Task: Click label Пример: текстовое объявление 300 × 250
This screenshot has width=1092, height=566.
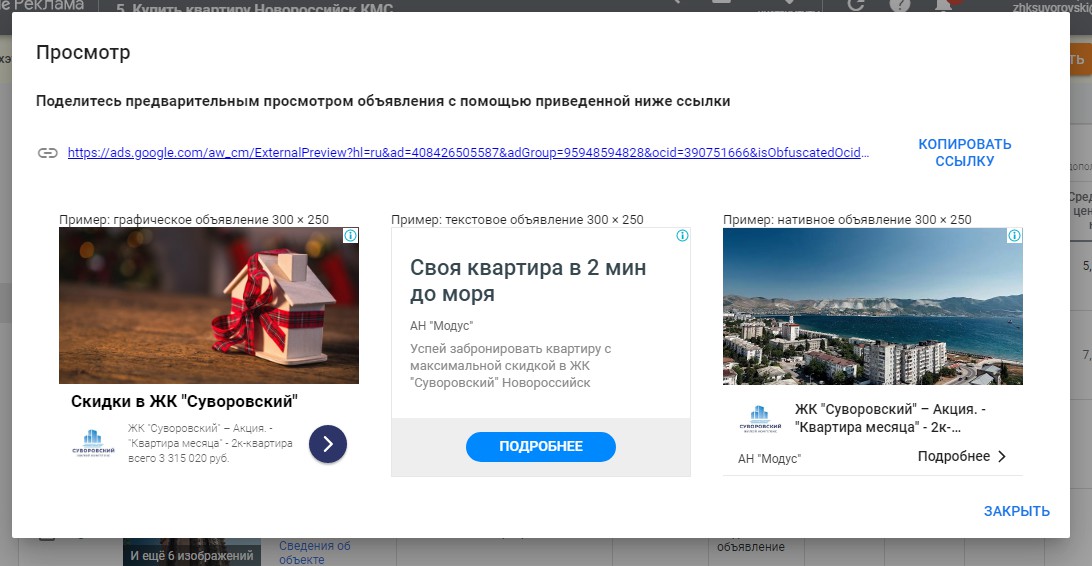Action: [x=517, y=219]
